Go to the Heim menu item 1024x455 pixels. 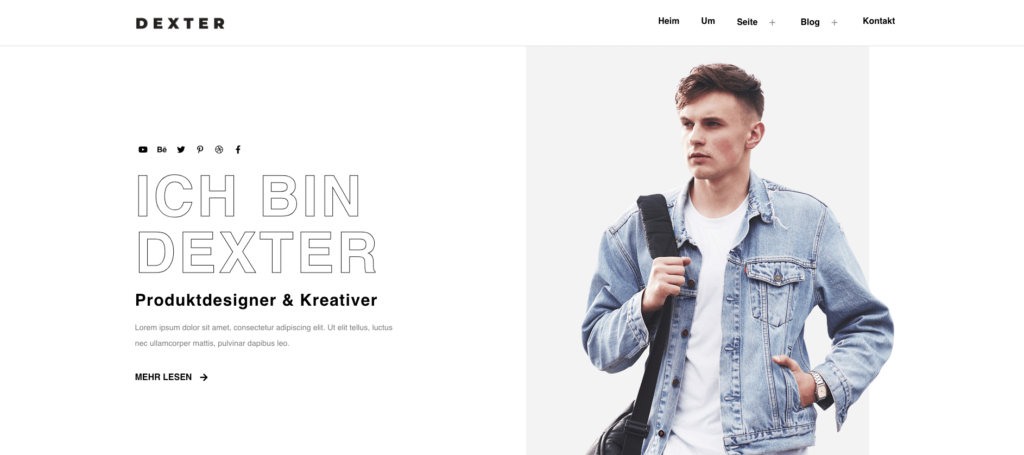coord(669,21)
